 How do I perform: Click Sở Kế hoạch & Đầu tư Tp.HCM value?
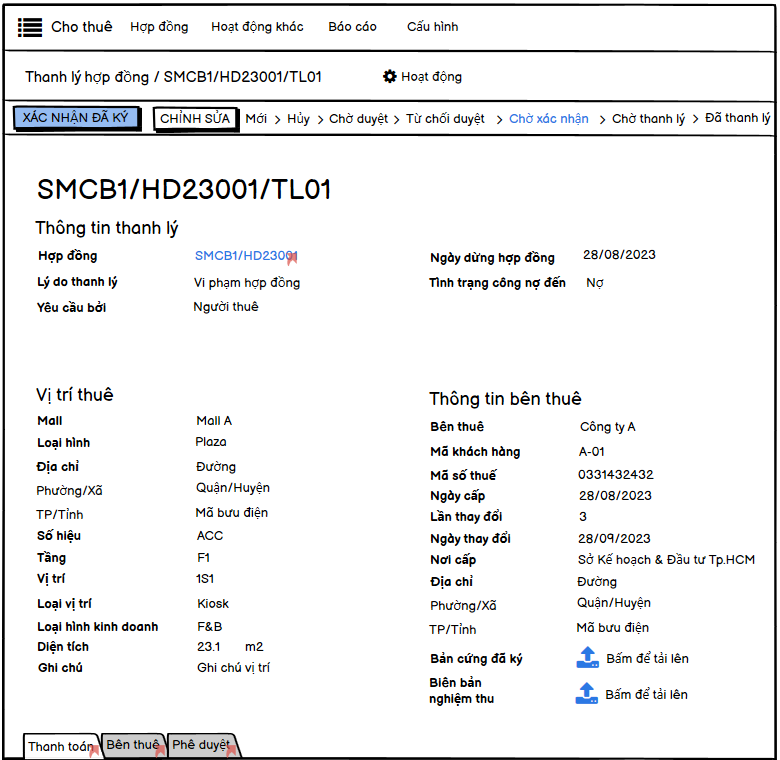(667, 560)
